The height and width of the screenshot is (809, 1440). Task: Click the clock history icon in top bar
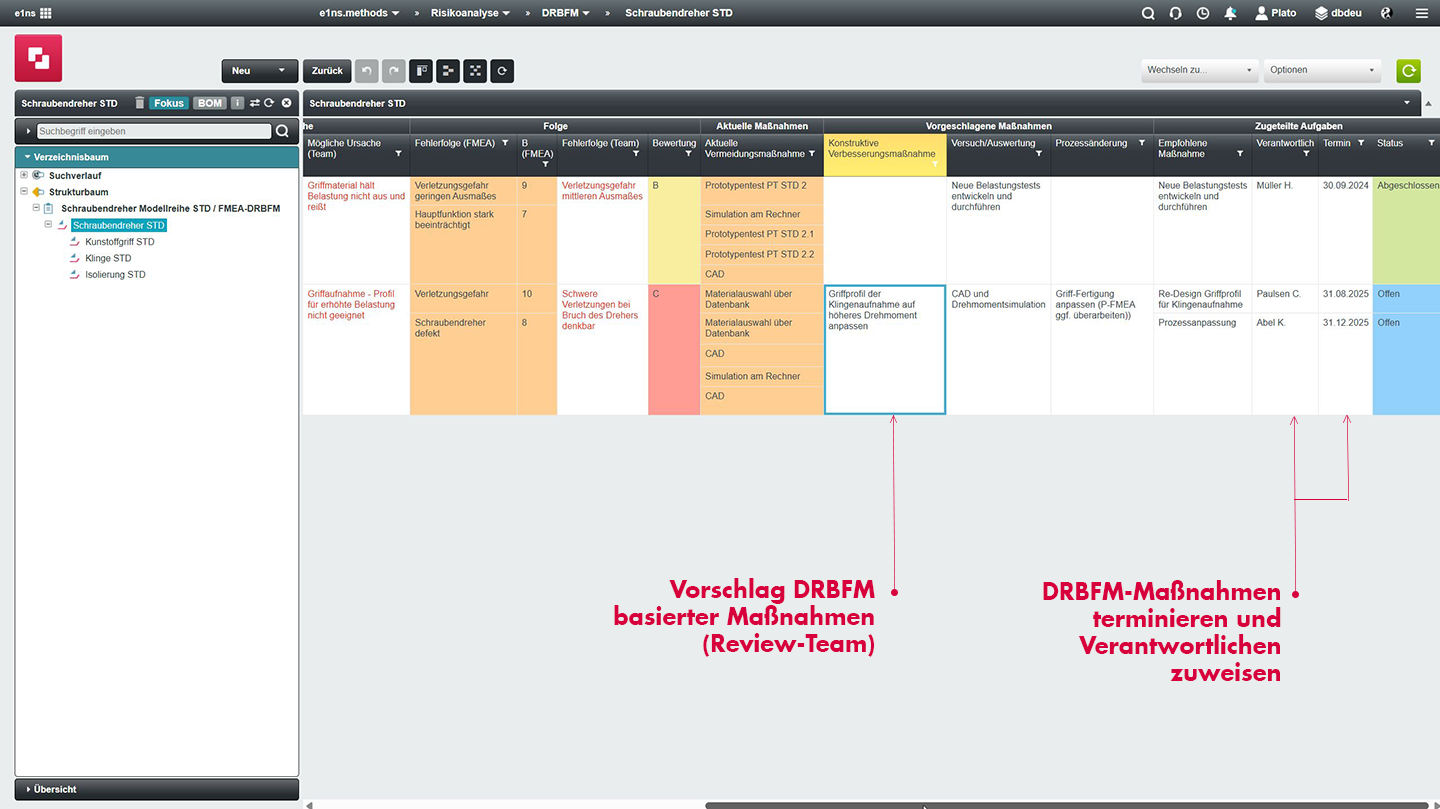click(x=1202, y=13)
